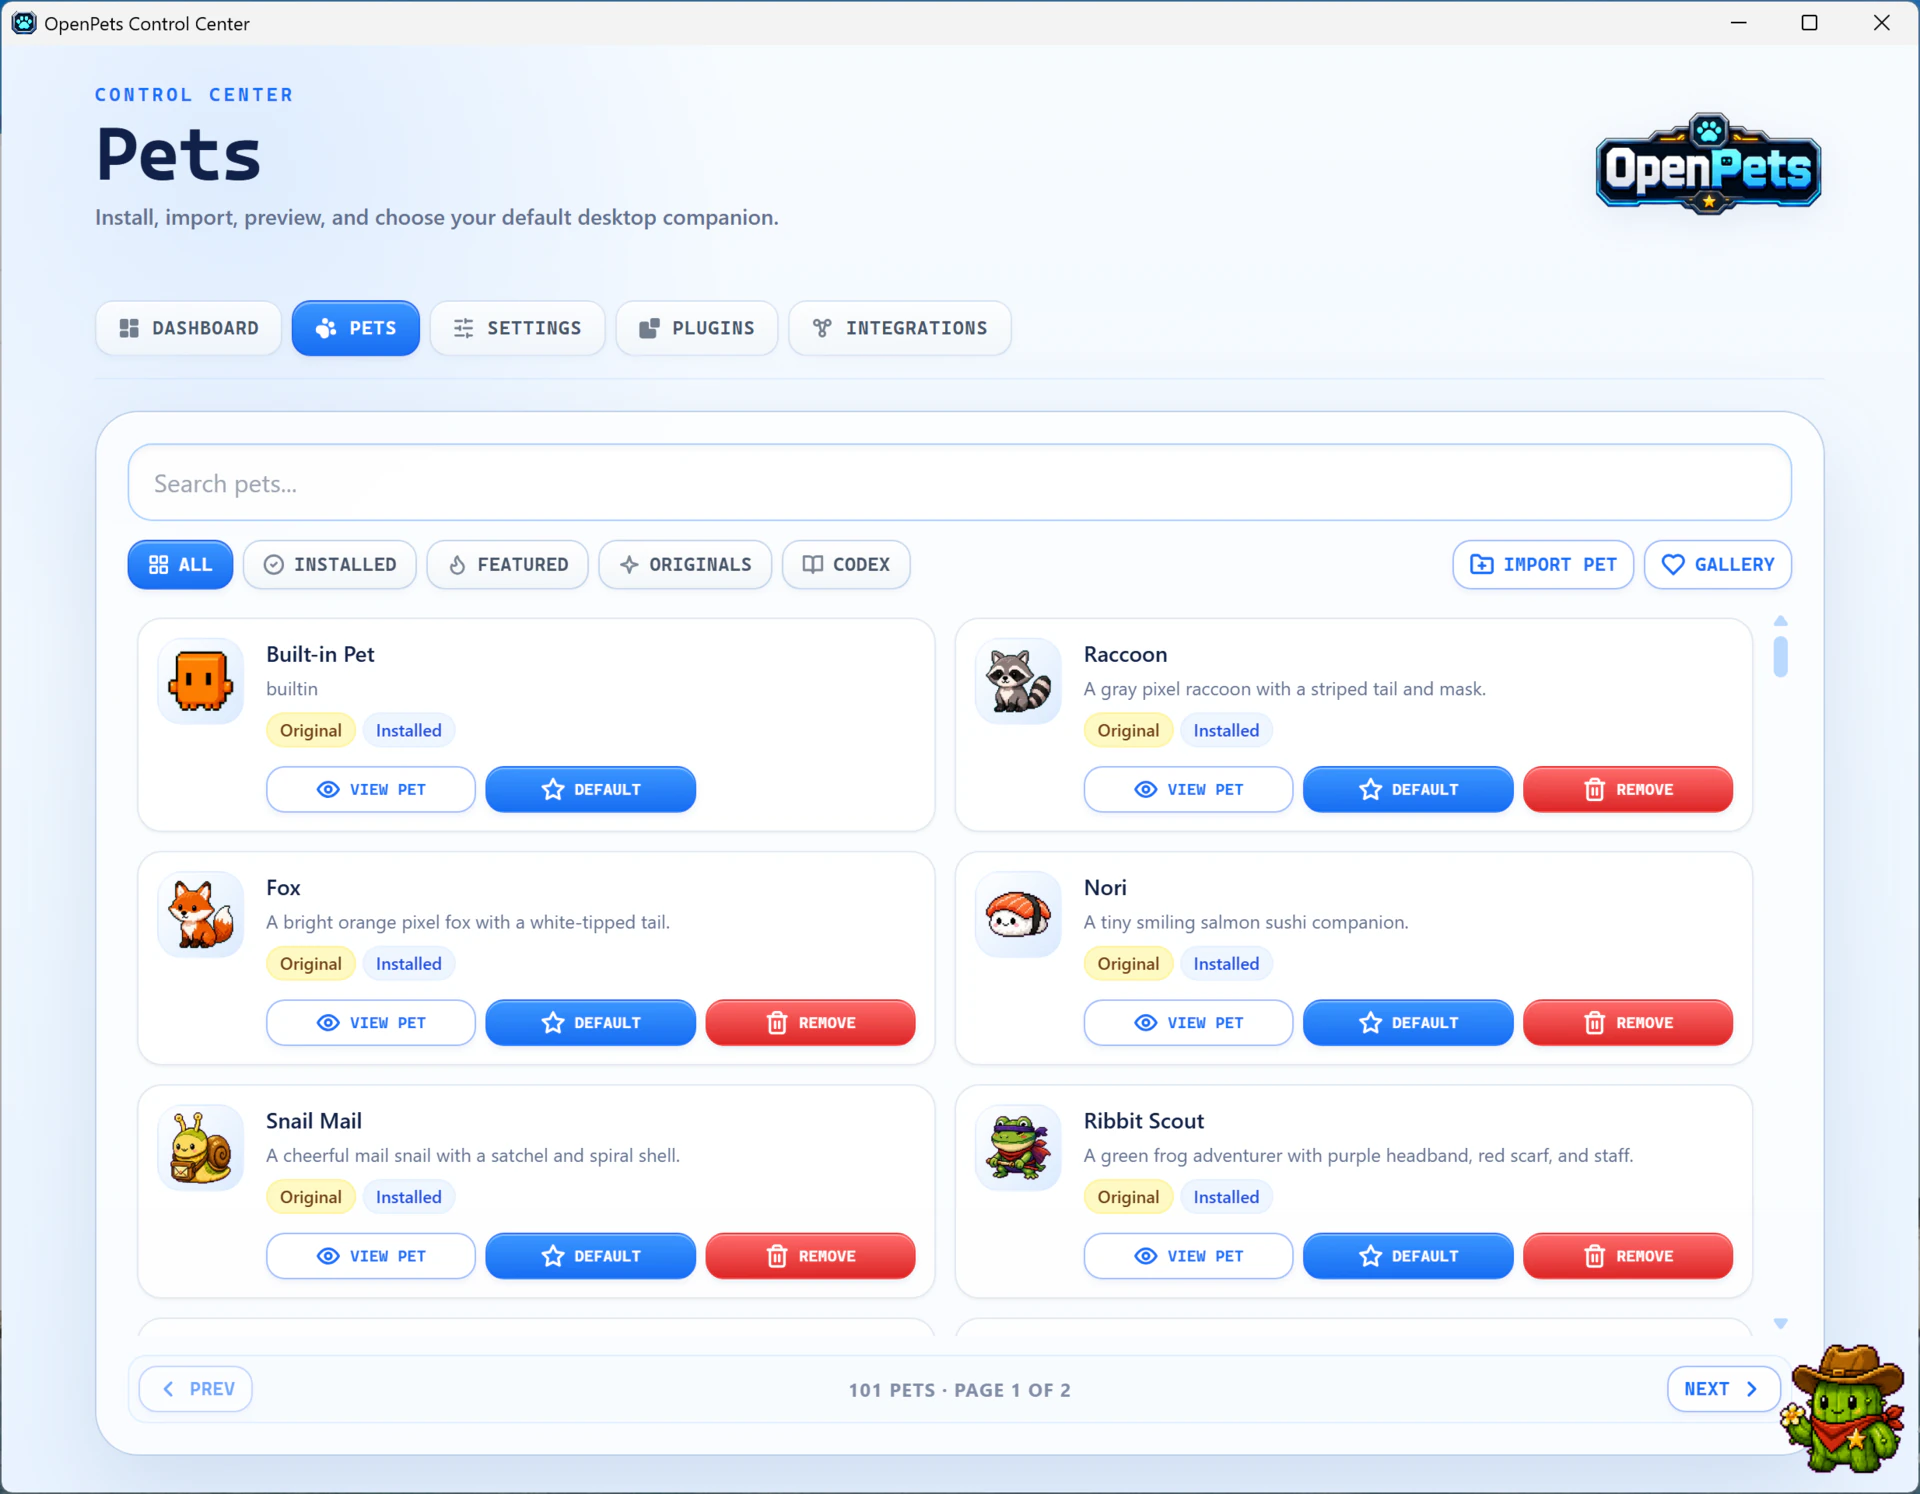Viewport: 1920px width, 1494px height.
Task: Remove the Raccoon pet
Action: (x=1628, y=789)
